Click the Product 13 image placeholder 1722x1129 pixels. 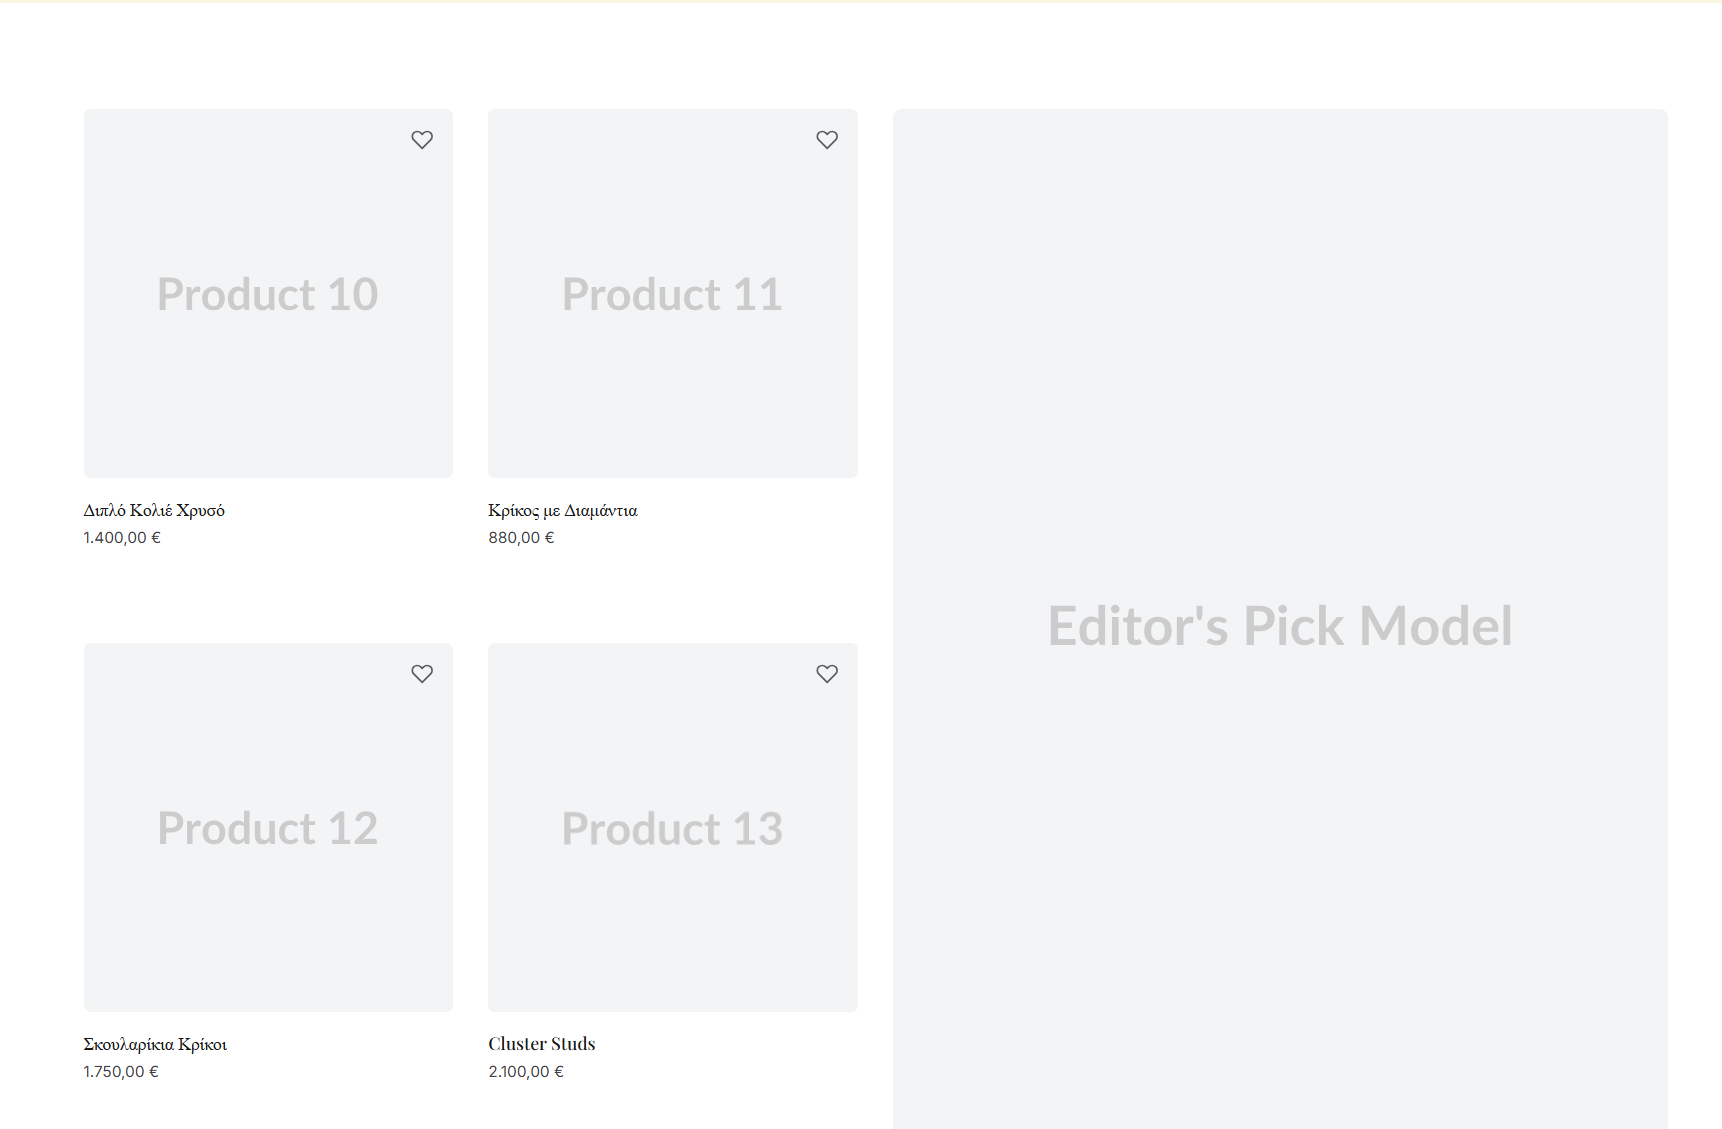pos(672,827)
